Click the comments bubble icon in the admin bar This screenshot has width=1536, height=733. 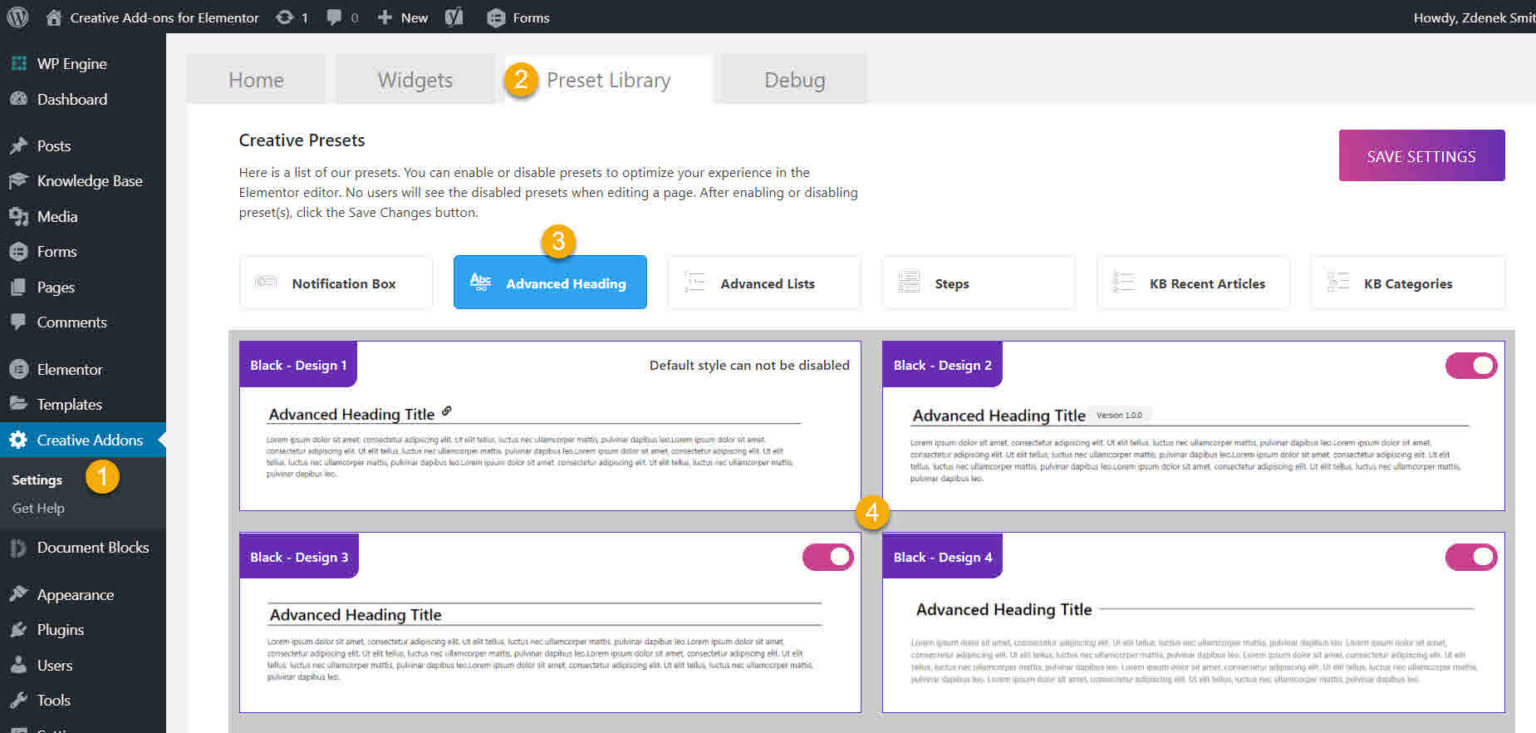(336, 17)
